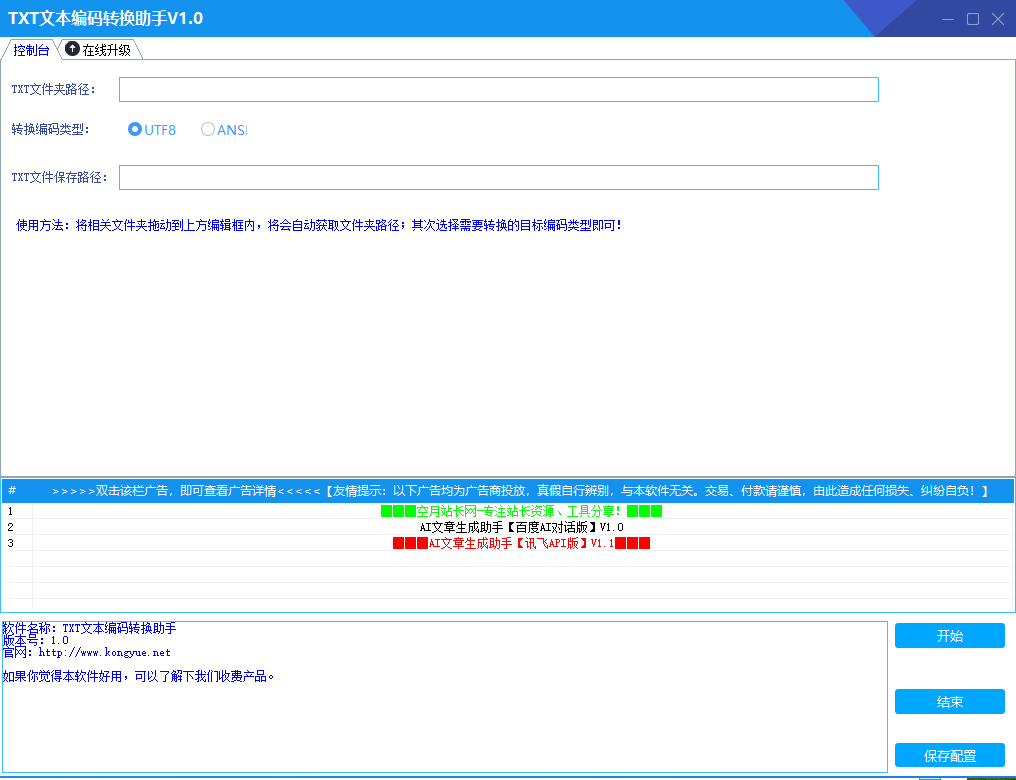The image size is (1016, 780).
Task: Switch to the 控制台 tab
Action: point(30,50)
